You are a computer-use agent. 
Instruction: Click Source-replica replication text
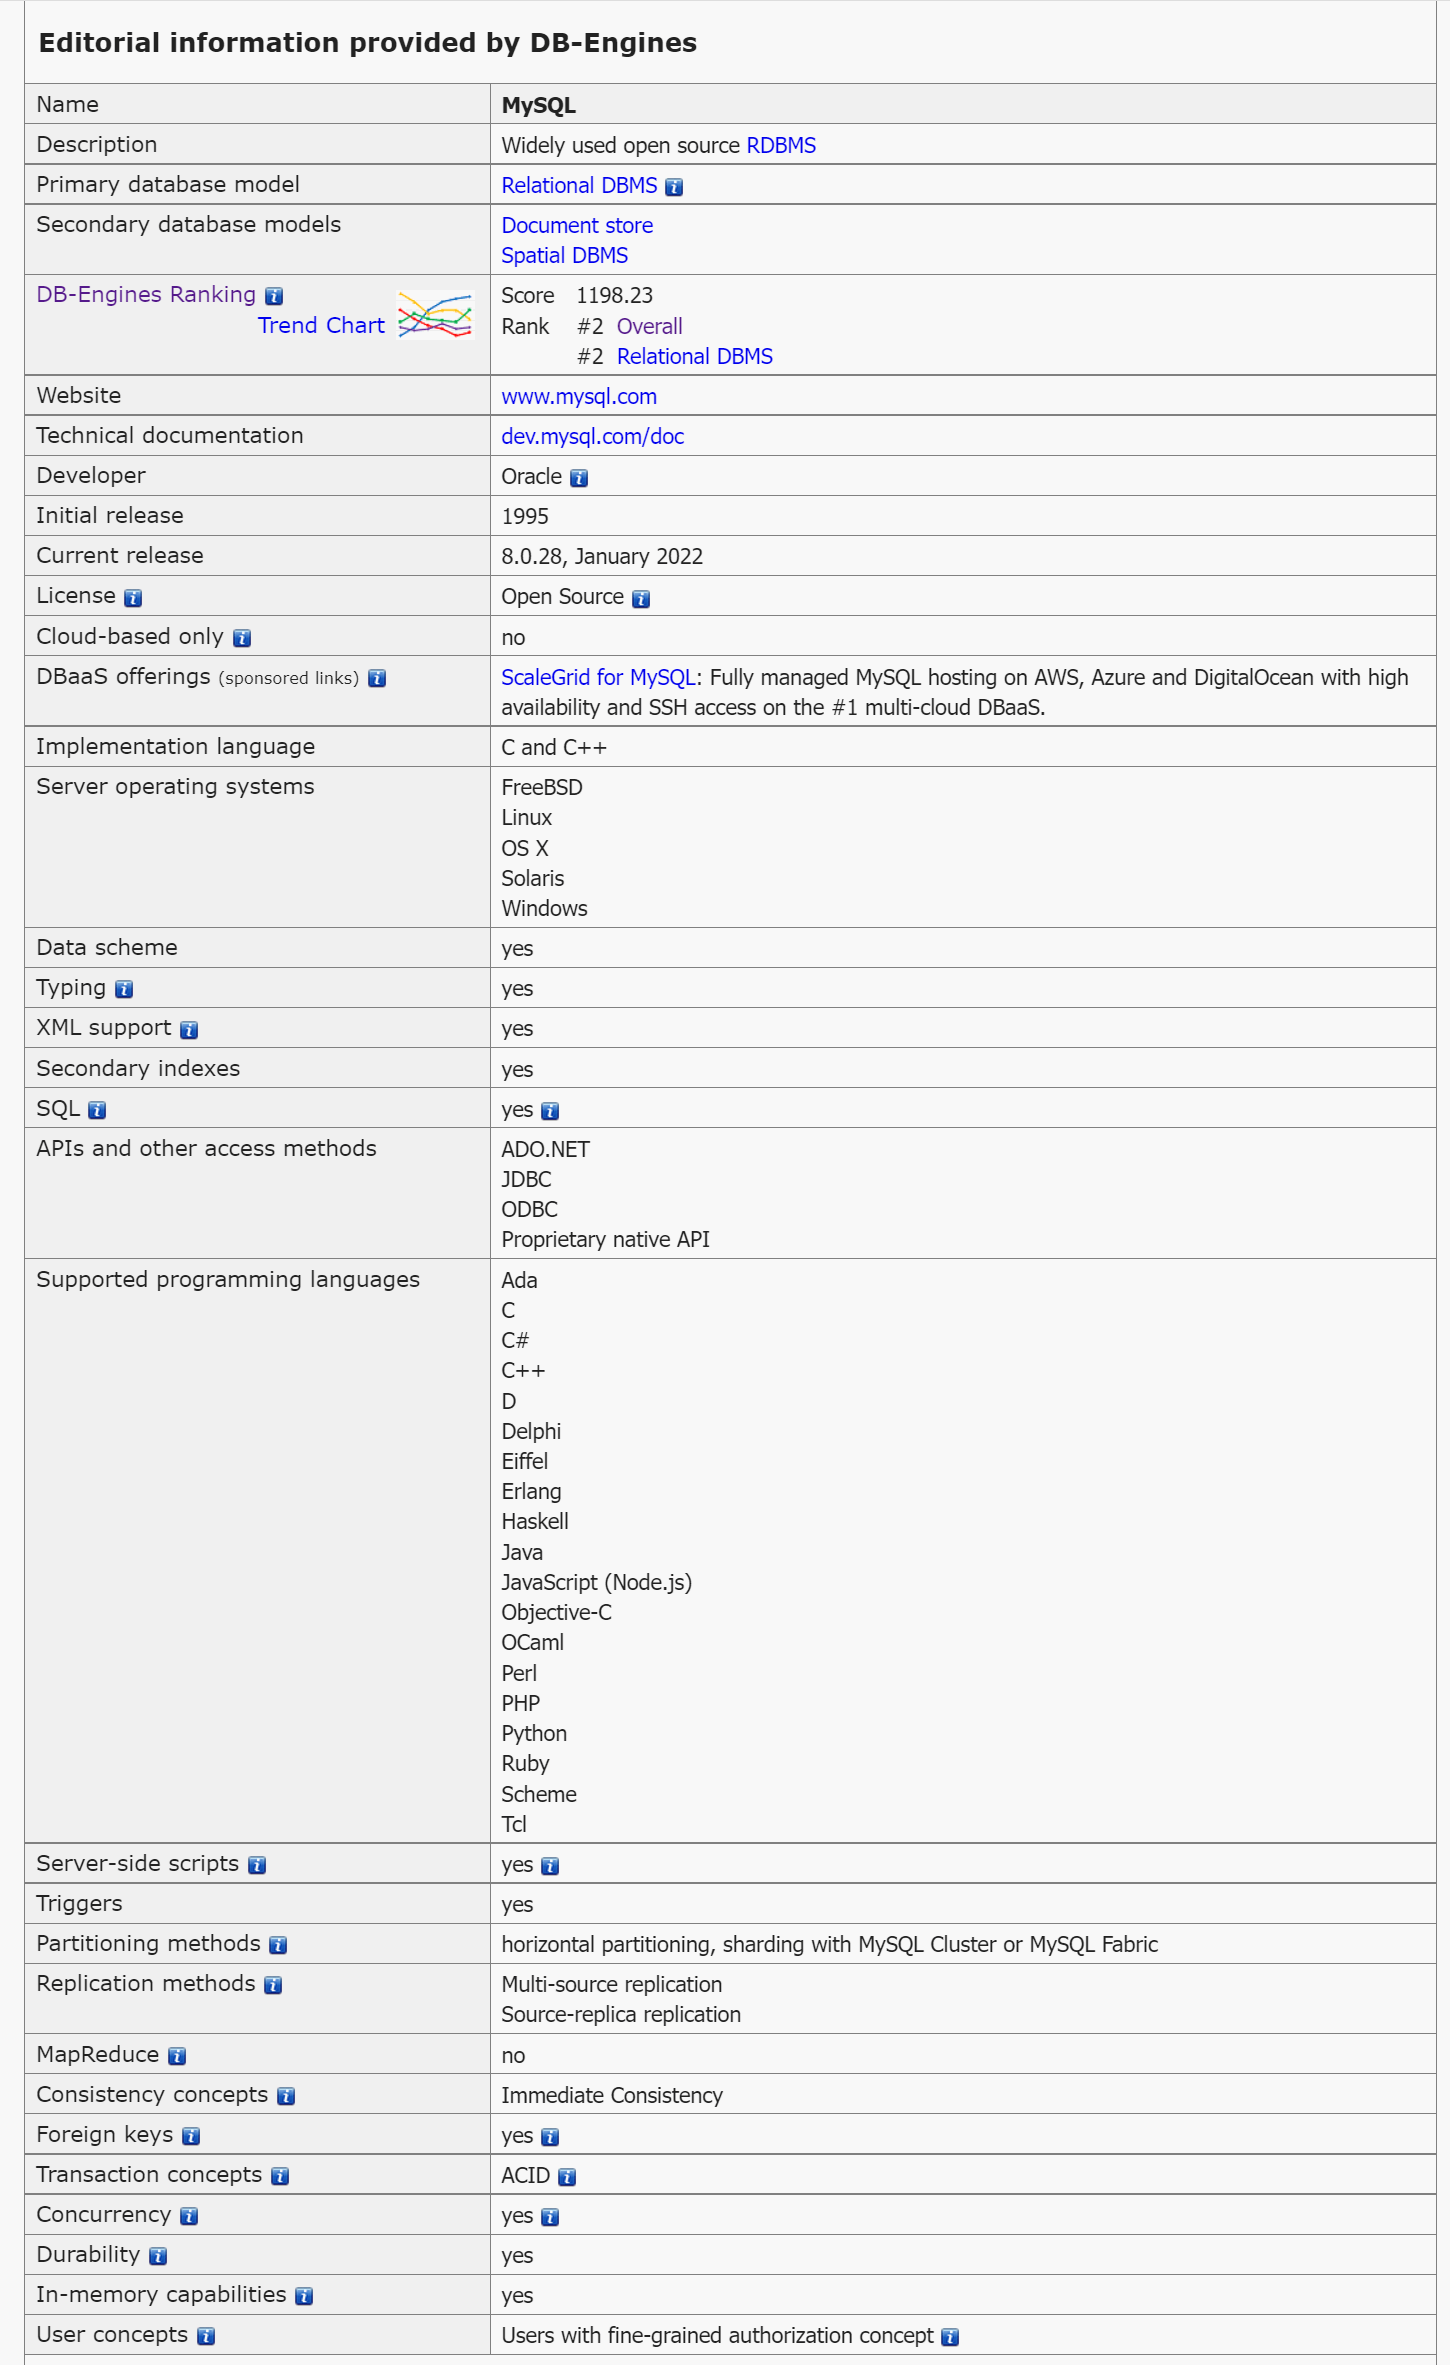point(621,2014)
